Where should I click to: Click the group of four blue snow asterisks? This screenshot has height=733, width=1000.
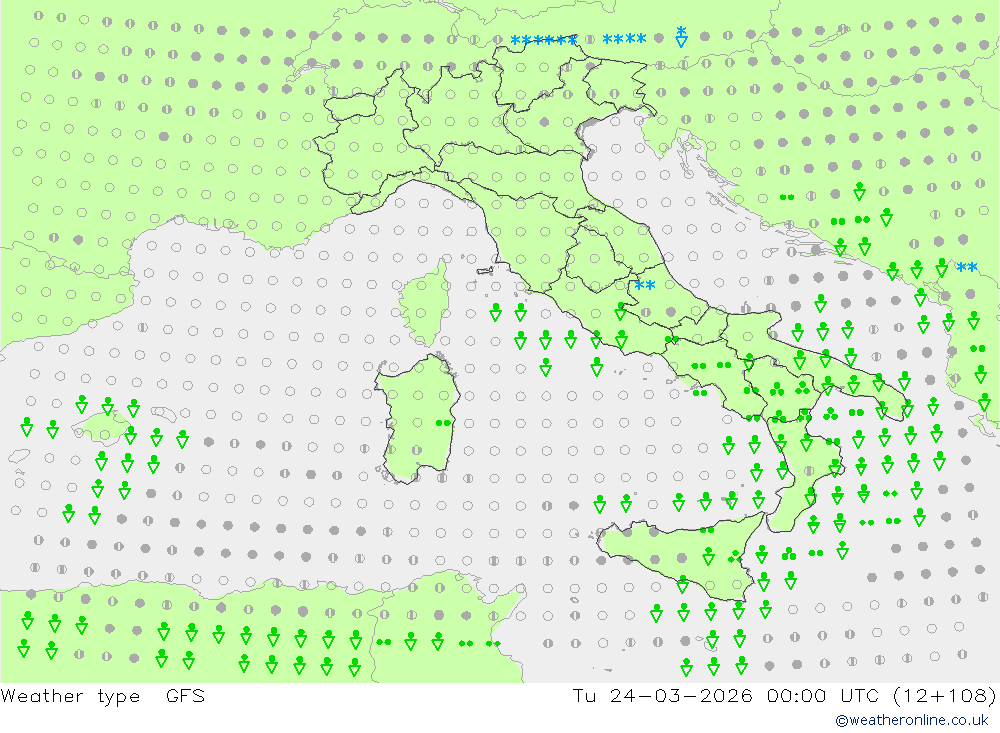point(624,39)
